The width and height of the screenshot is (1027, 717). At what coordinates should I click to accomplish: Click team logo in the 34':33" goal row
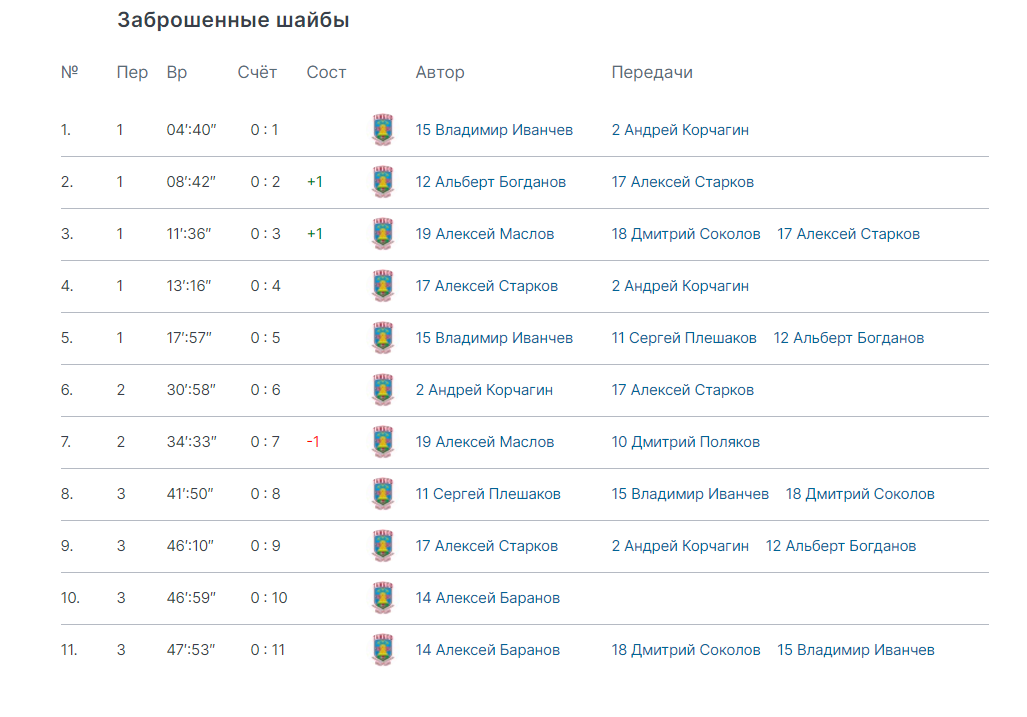point(383,442)
